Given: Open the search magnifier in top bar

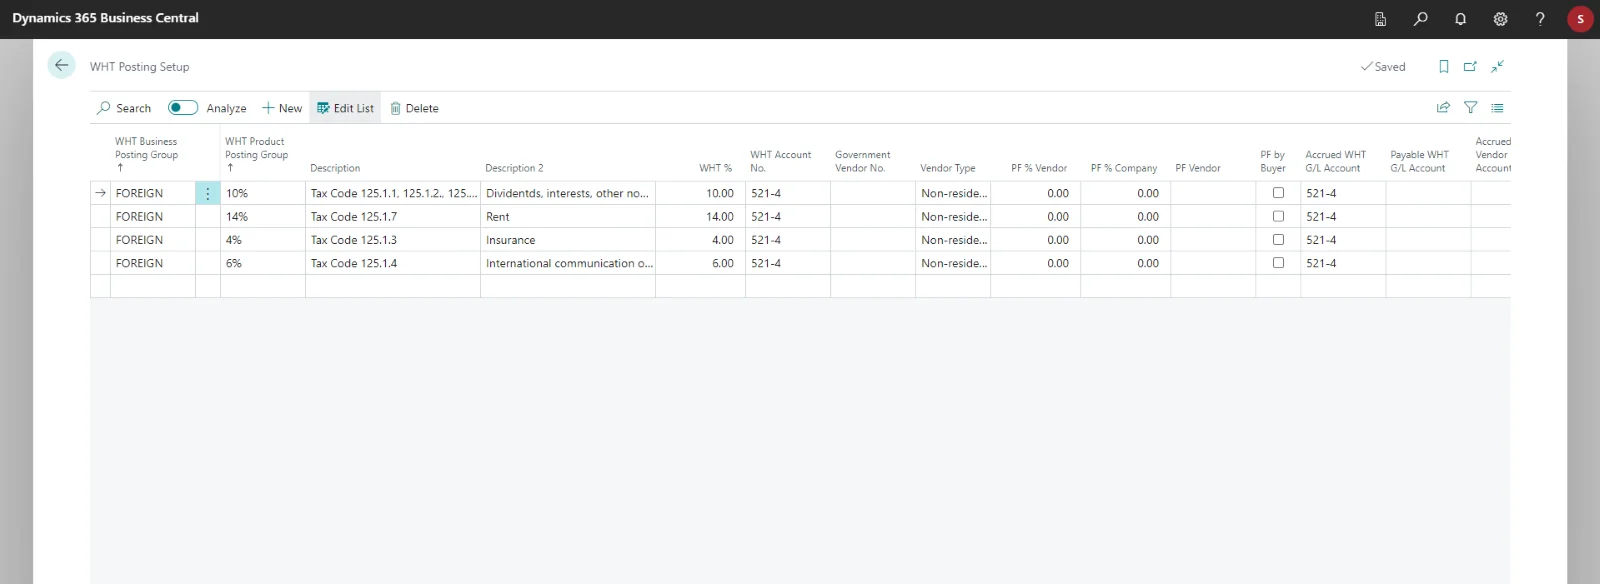Looking at the screenshot, I should pyautogui.click(x=1420, y=19).
